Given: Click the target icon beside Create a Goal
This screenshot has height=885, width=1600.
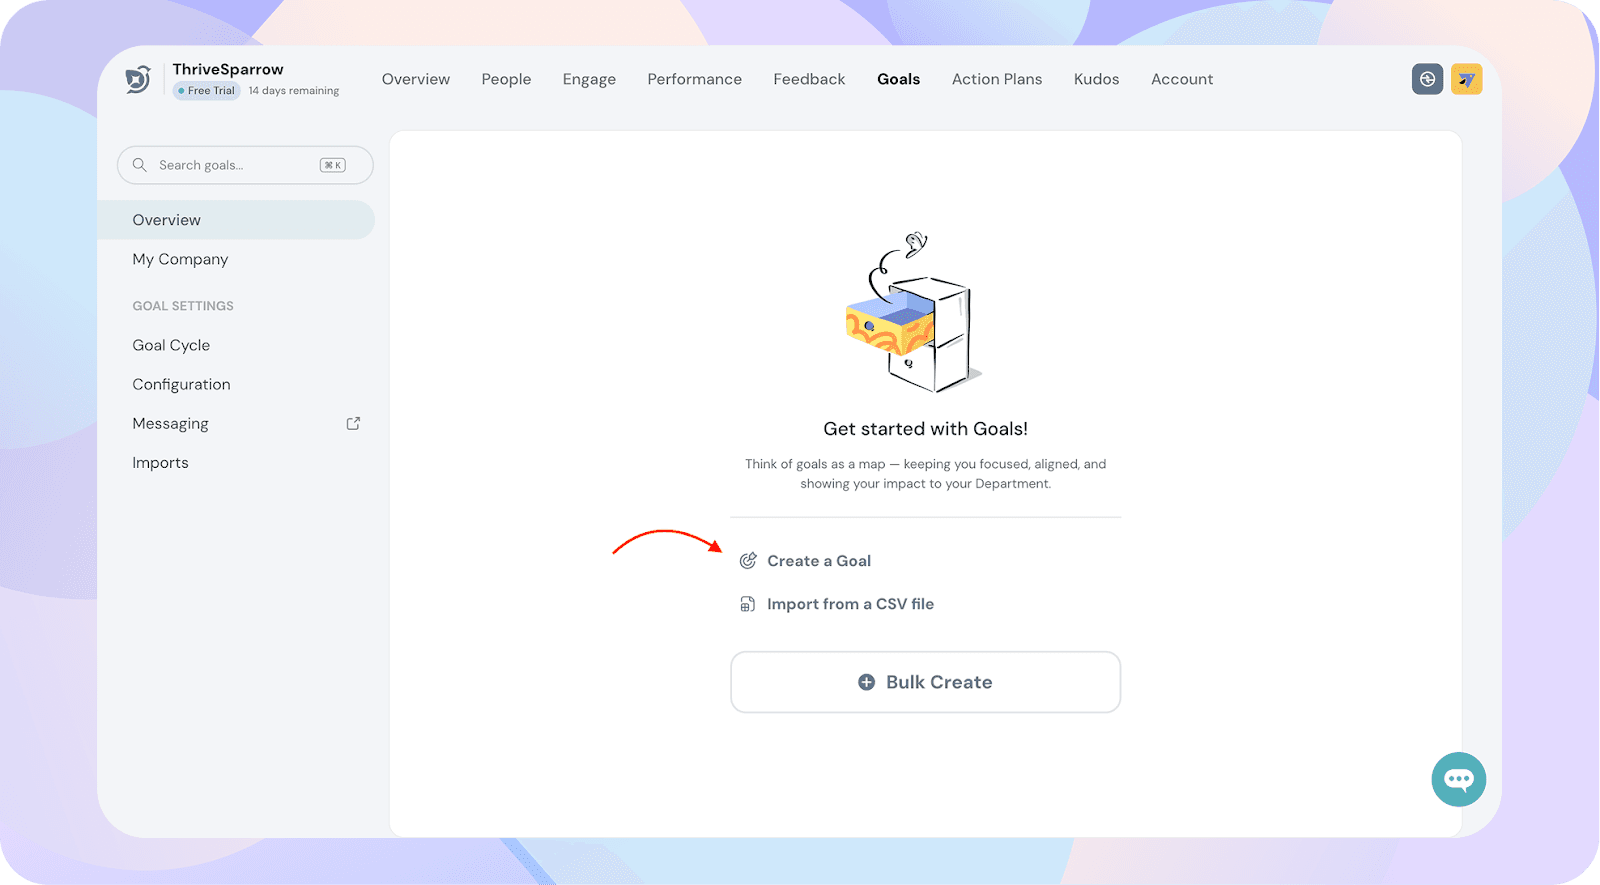Looking at the screenshot, I should pyautogui.click(x=748, y=561).
